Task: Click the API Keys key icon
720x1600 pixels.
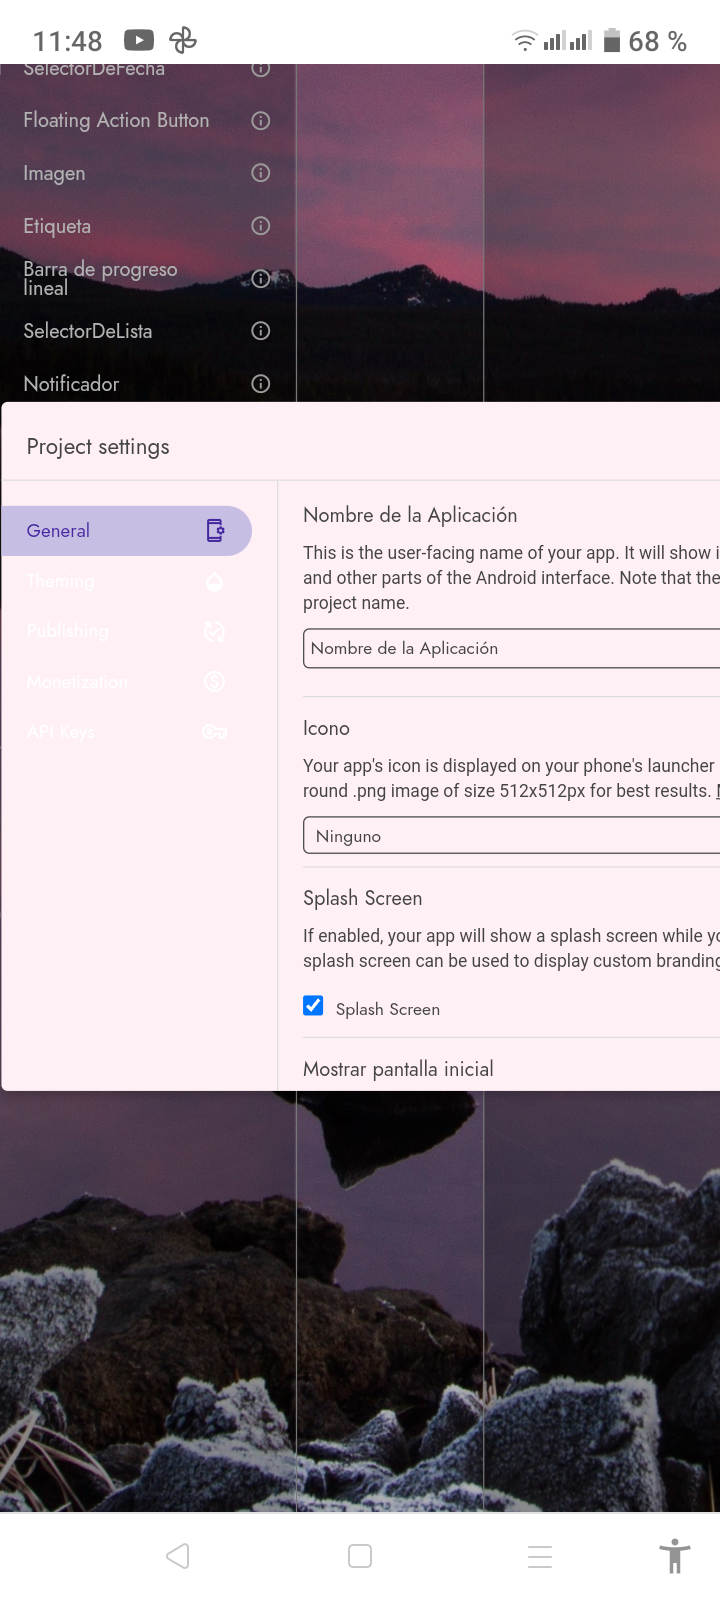Action: pyautogui.click(x=215, y=732)
